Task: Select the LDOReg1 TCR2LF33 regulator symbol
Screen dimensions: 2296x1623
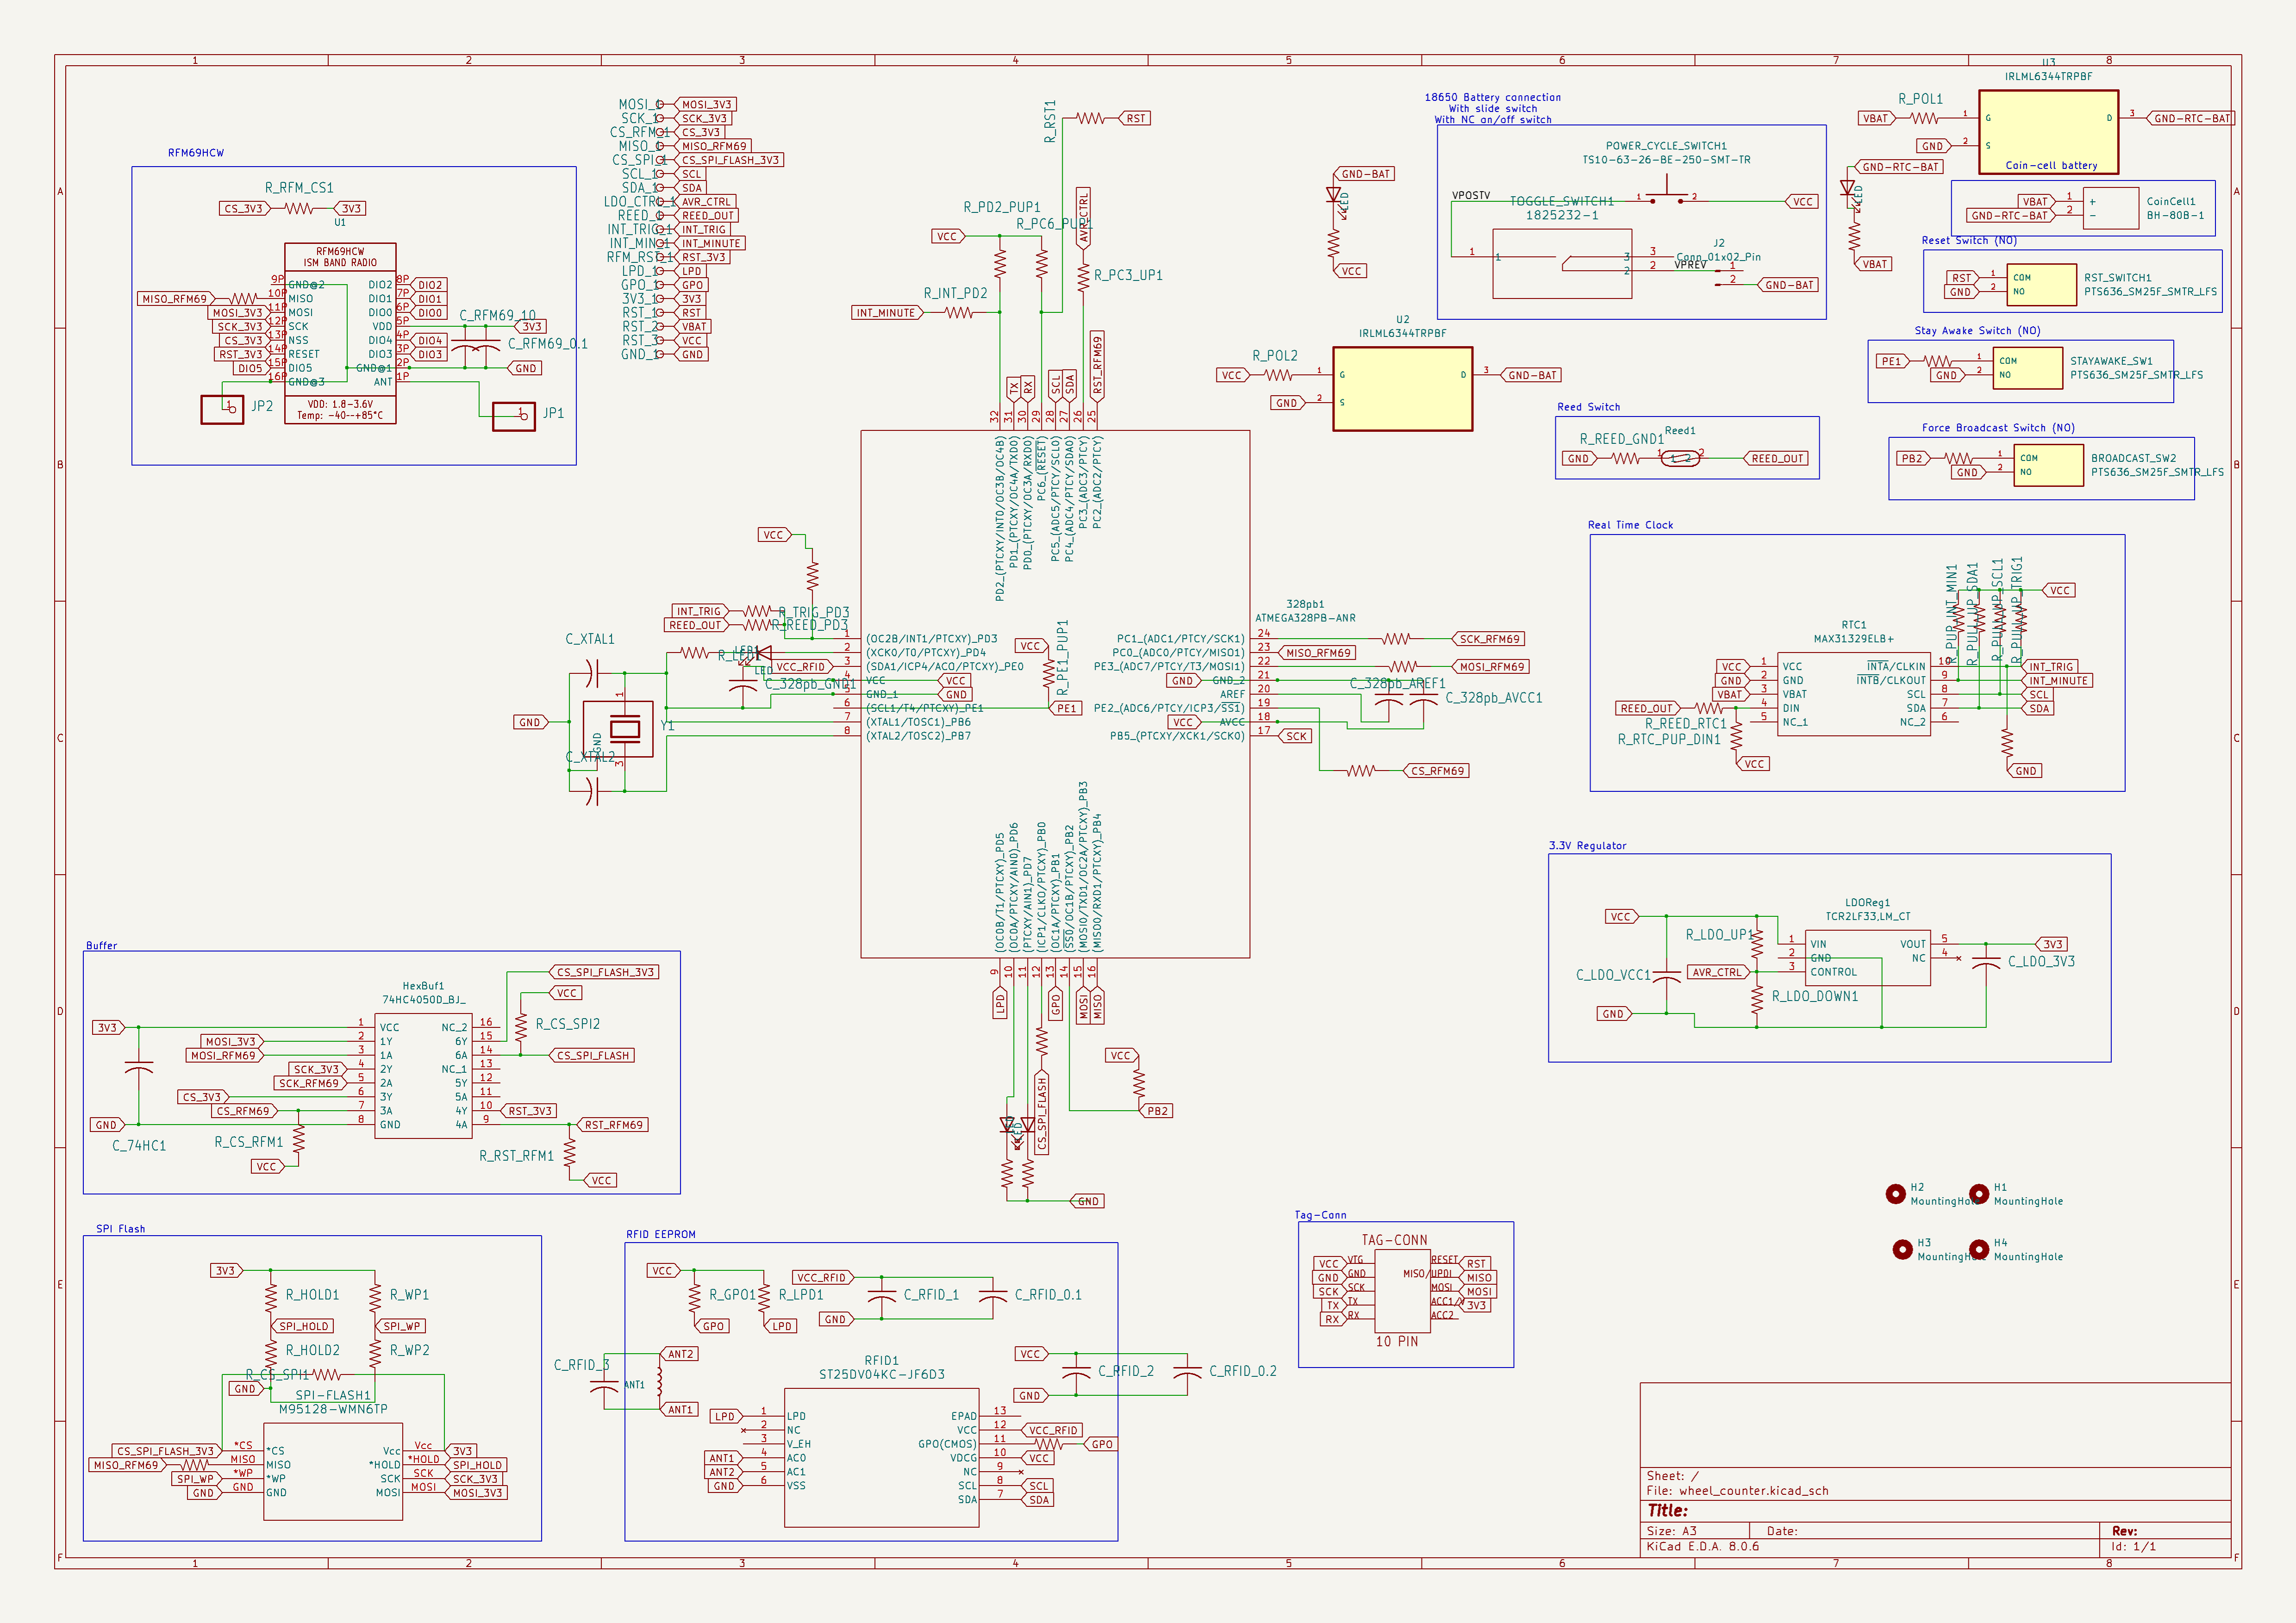Action: point(1868,958)
